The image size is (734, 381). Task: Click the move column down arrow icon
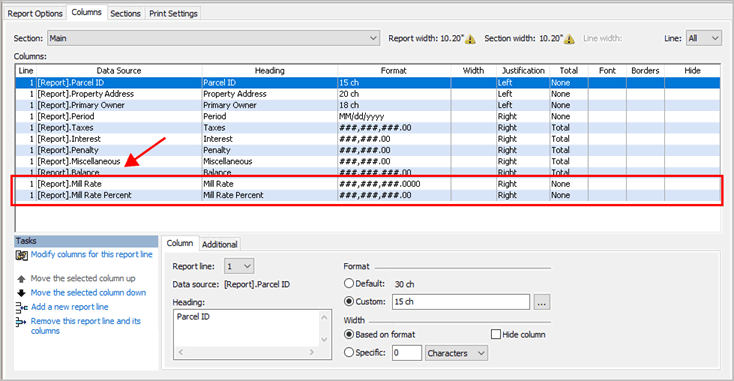pos(21,293)
